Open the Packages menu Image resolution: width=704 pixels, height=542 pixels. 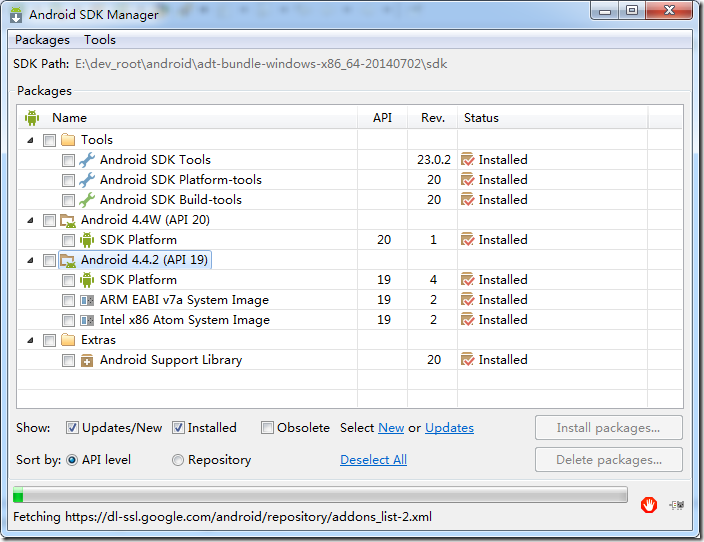coord(42,40)
